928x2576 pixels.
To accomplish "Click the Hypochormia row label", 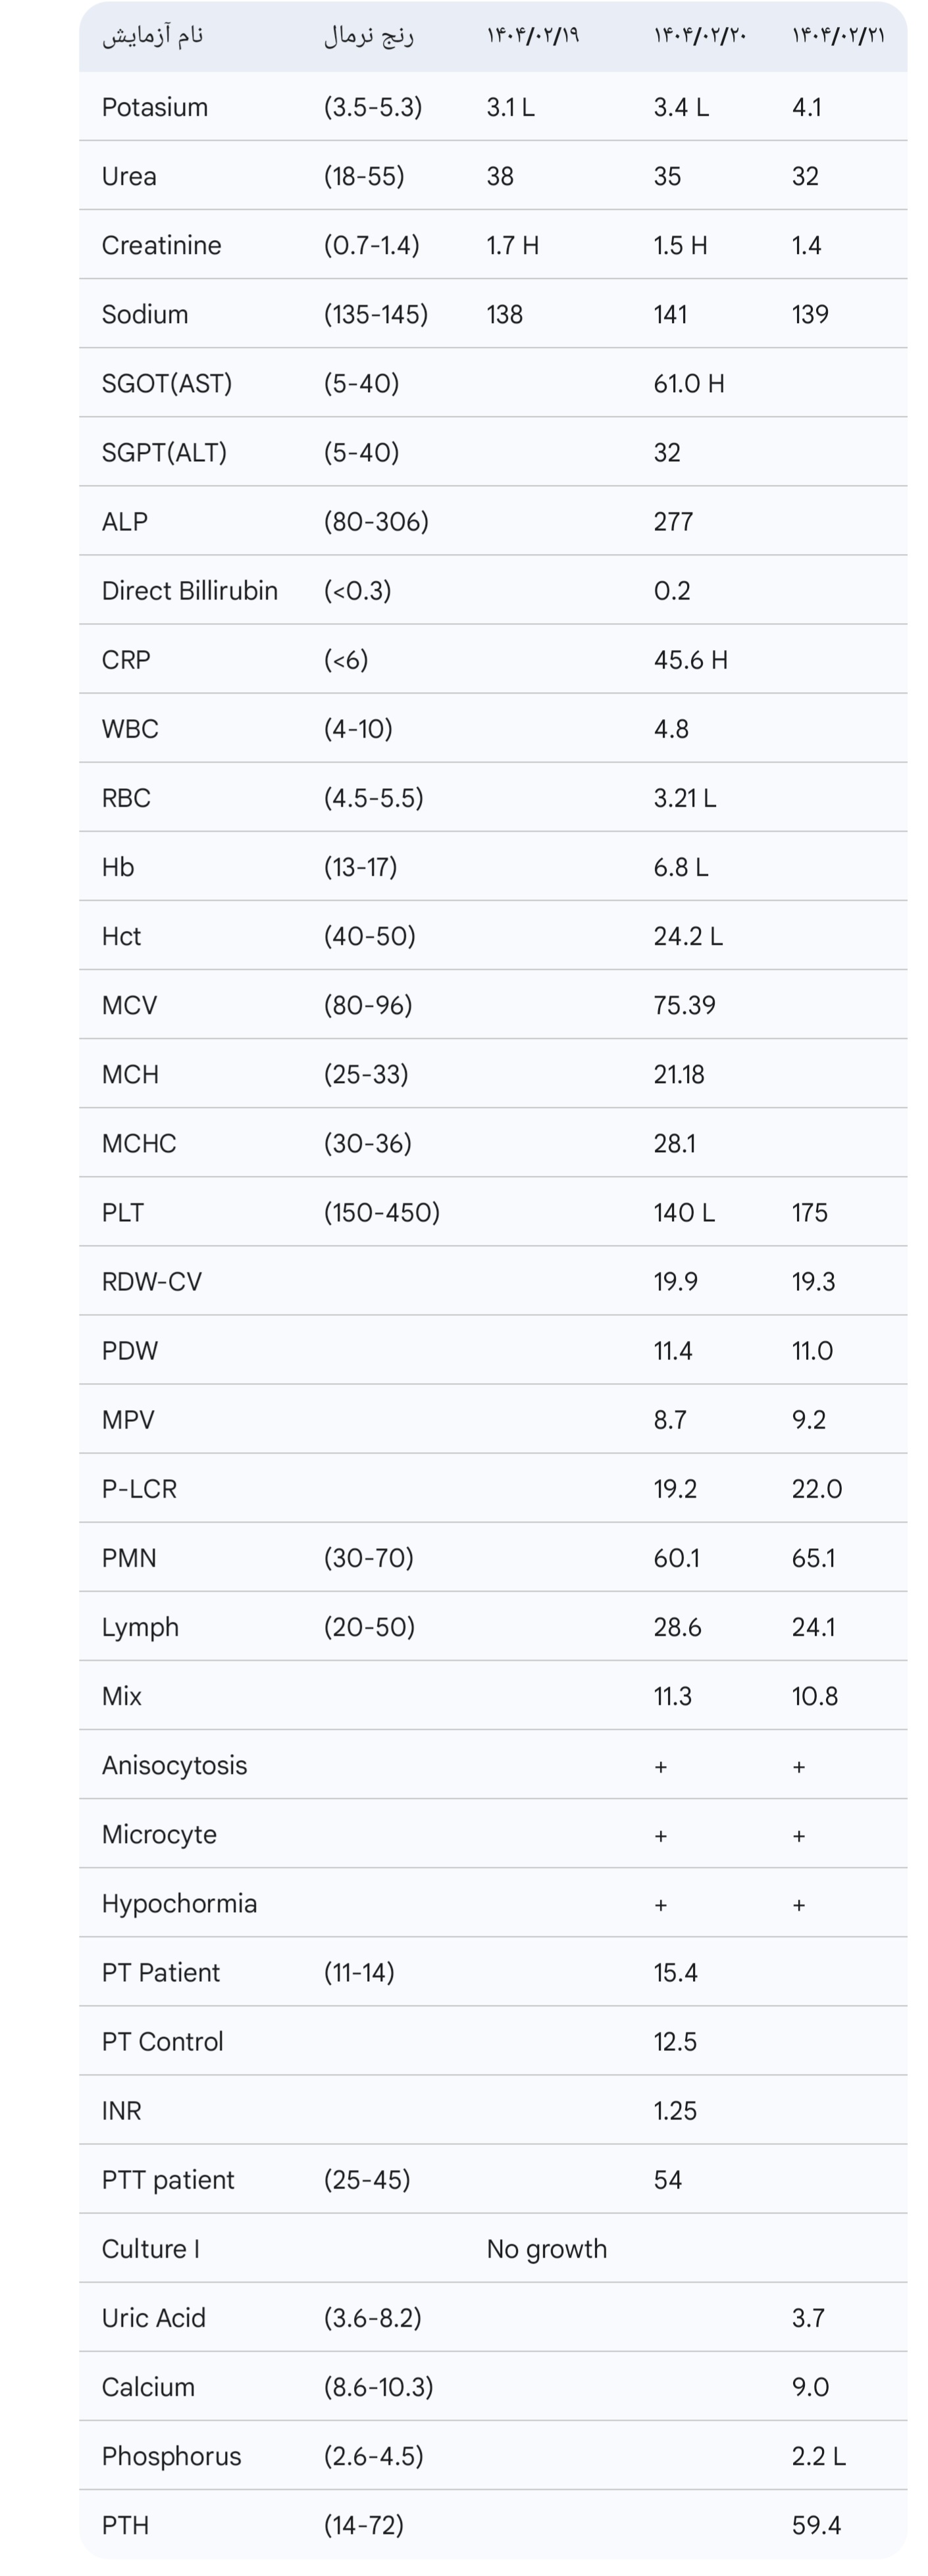I will 180,1903.
